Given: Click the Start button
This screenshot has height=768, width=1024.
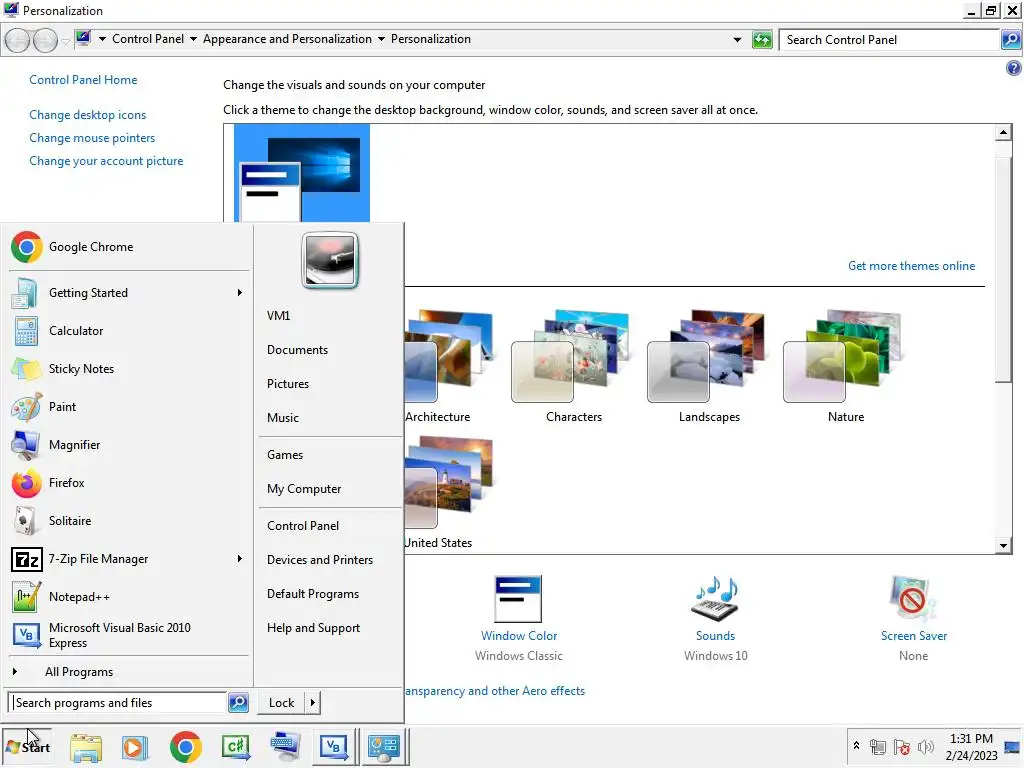Looking at the screenshot, I should point(27,747).
